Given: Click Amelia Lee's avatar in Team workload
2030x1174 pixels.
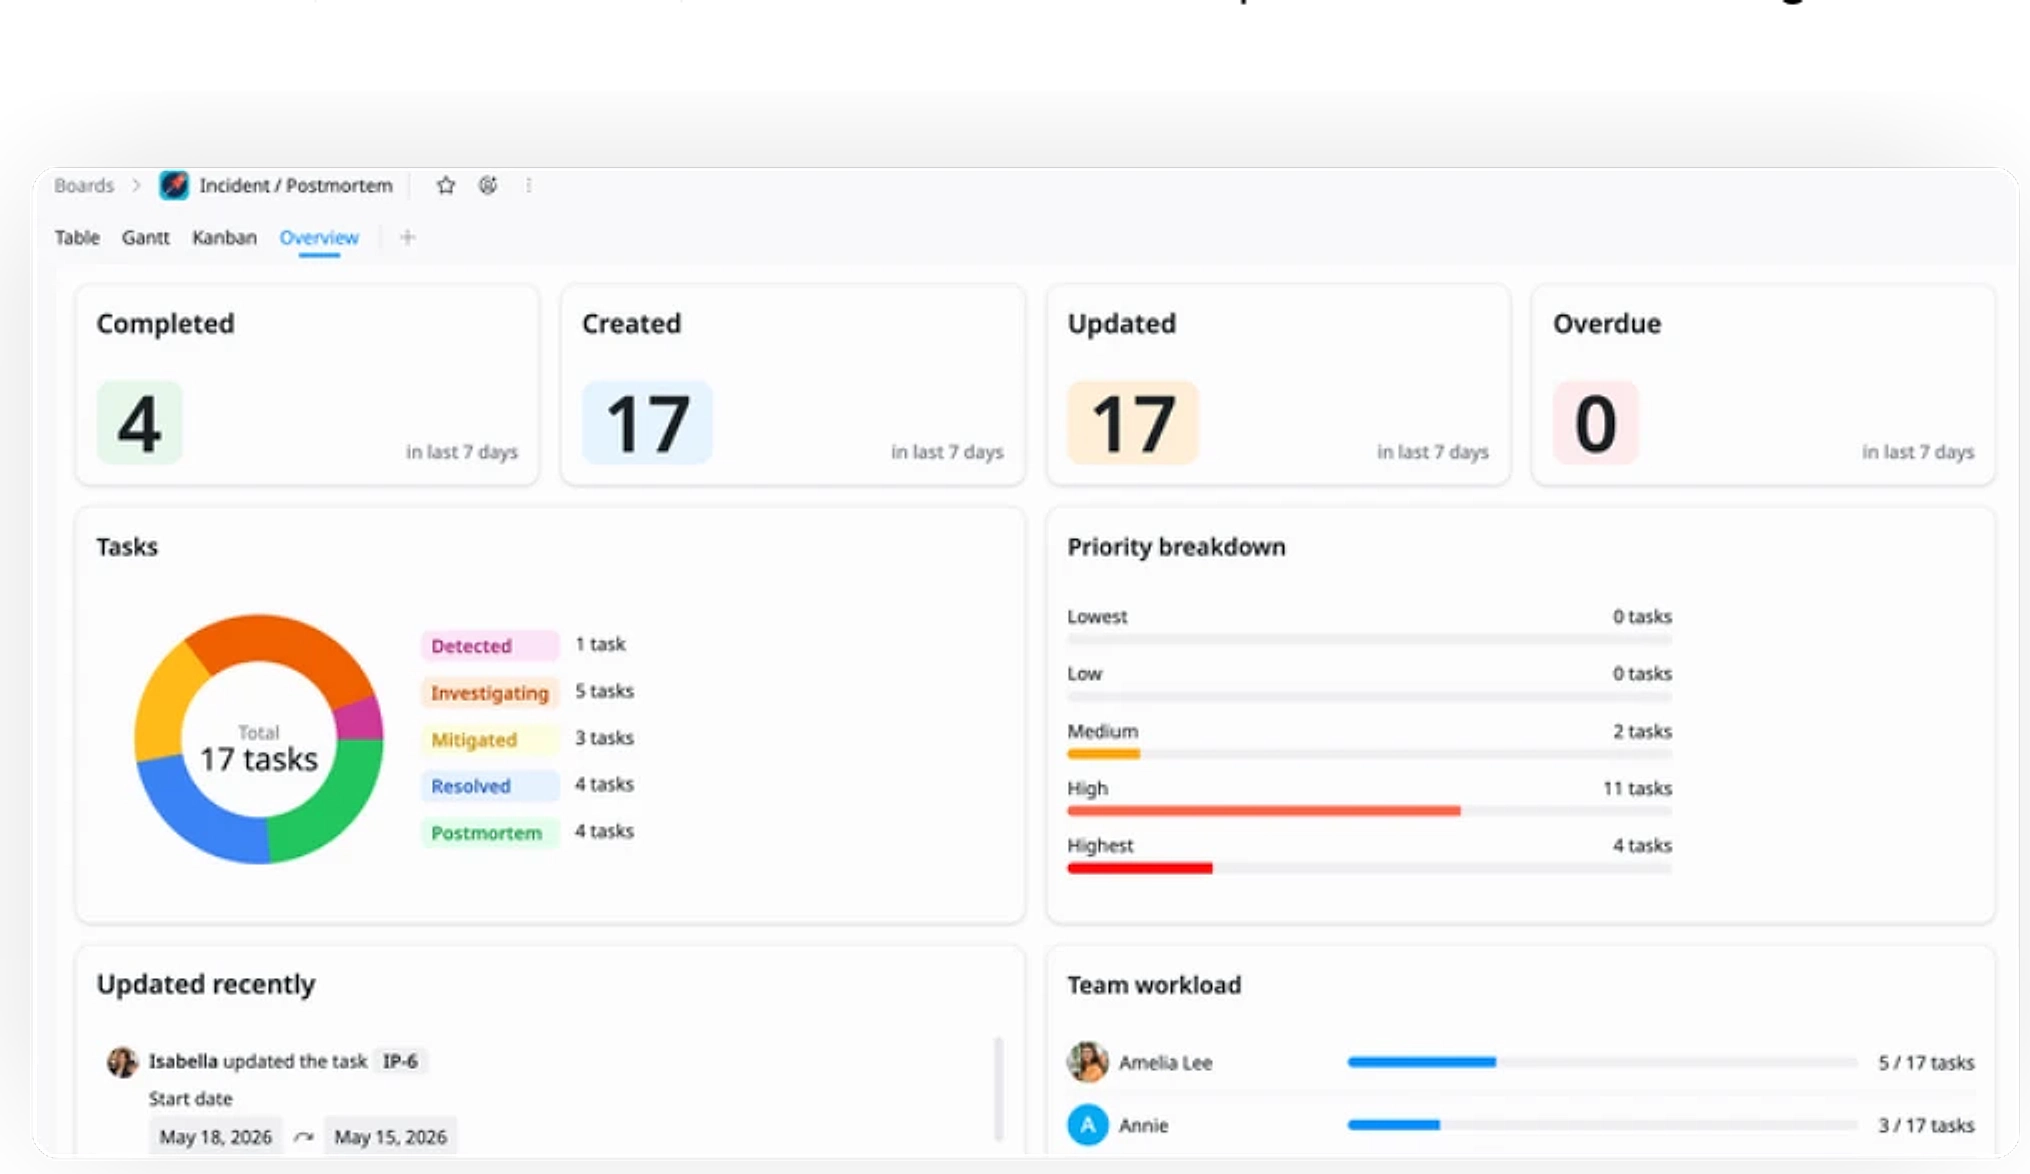Looking at the screenshot, I should [x=1088, y=1062].
